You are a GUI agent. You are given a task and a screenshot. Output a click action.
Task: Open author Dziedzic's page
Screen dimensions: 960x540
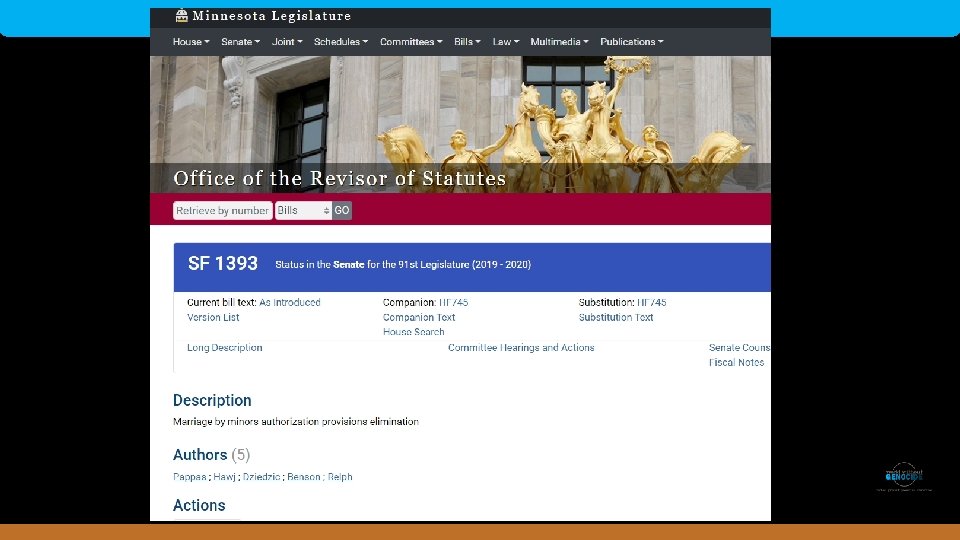point(261,477)
